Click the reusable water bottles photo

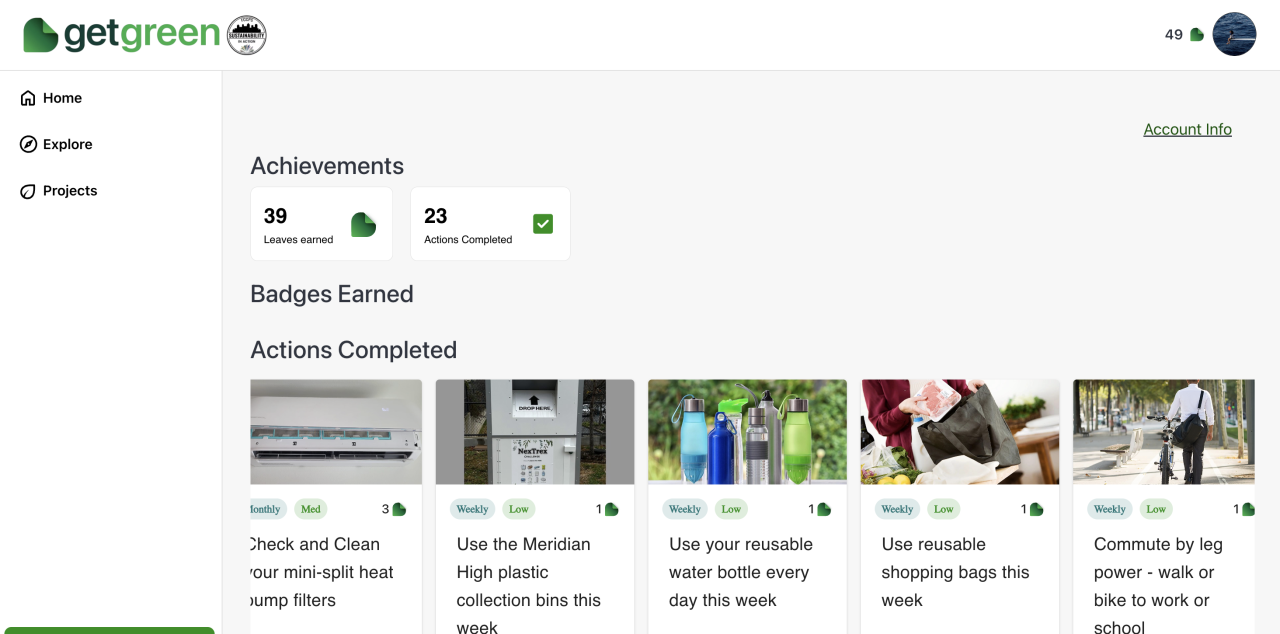pyautogui.click(x=747, y=432)
